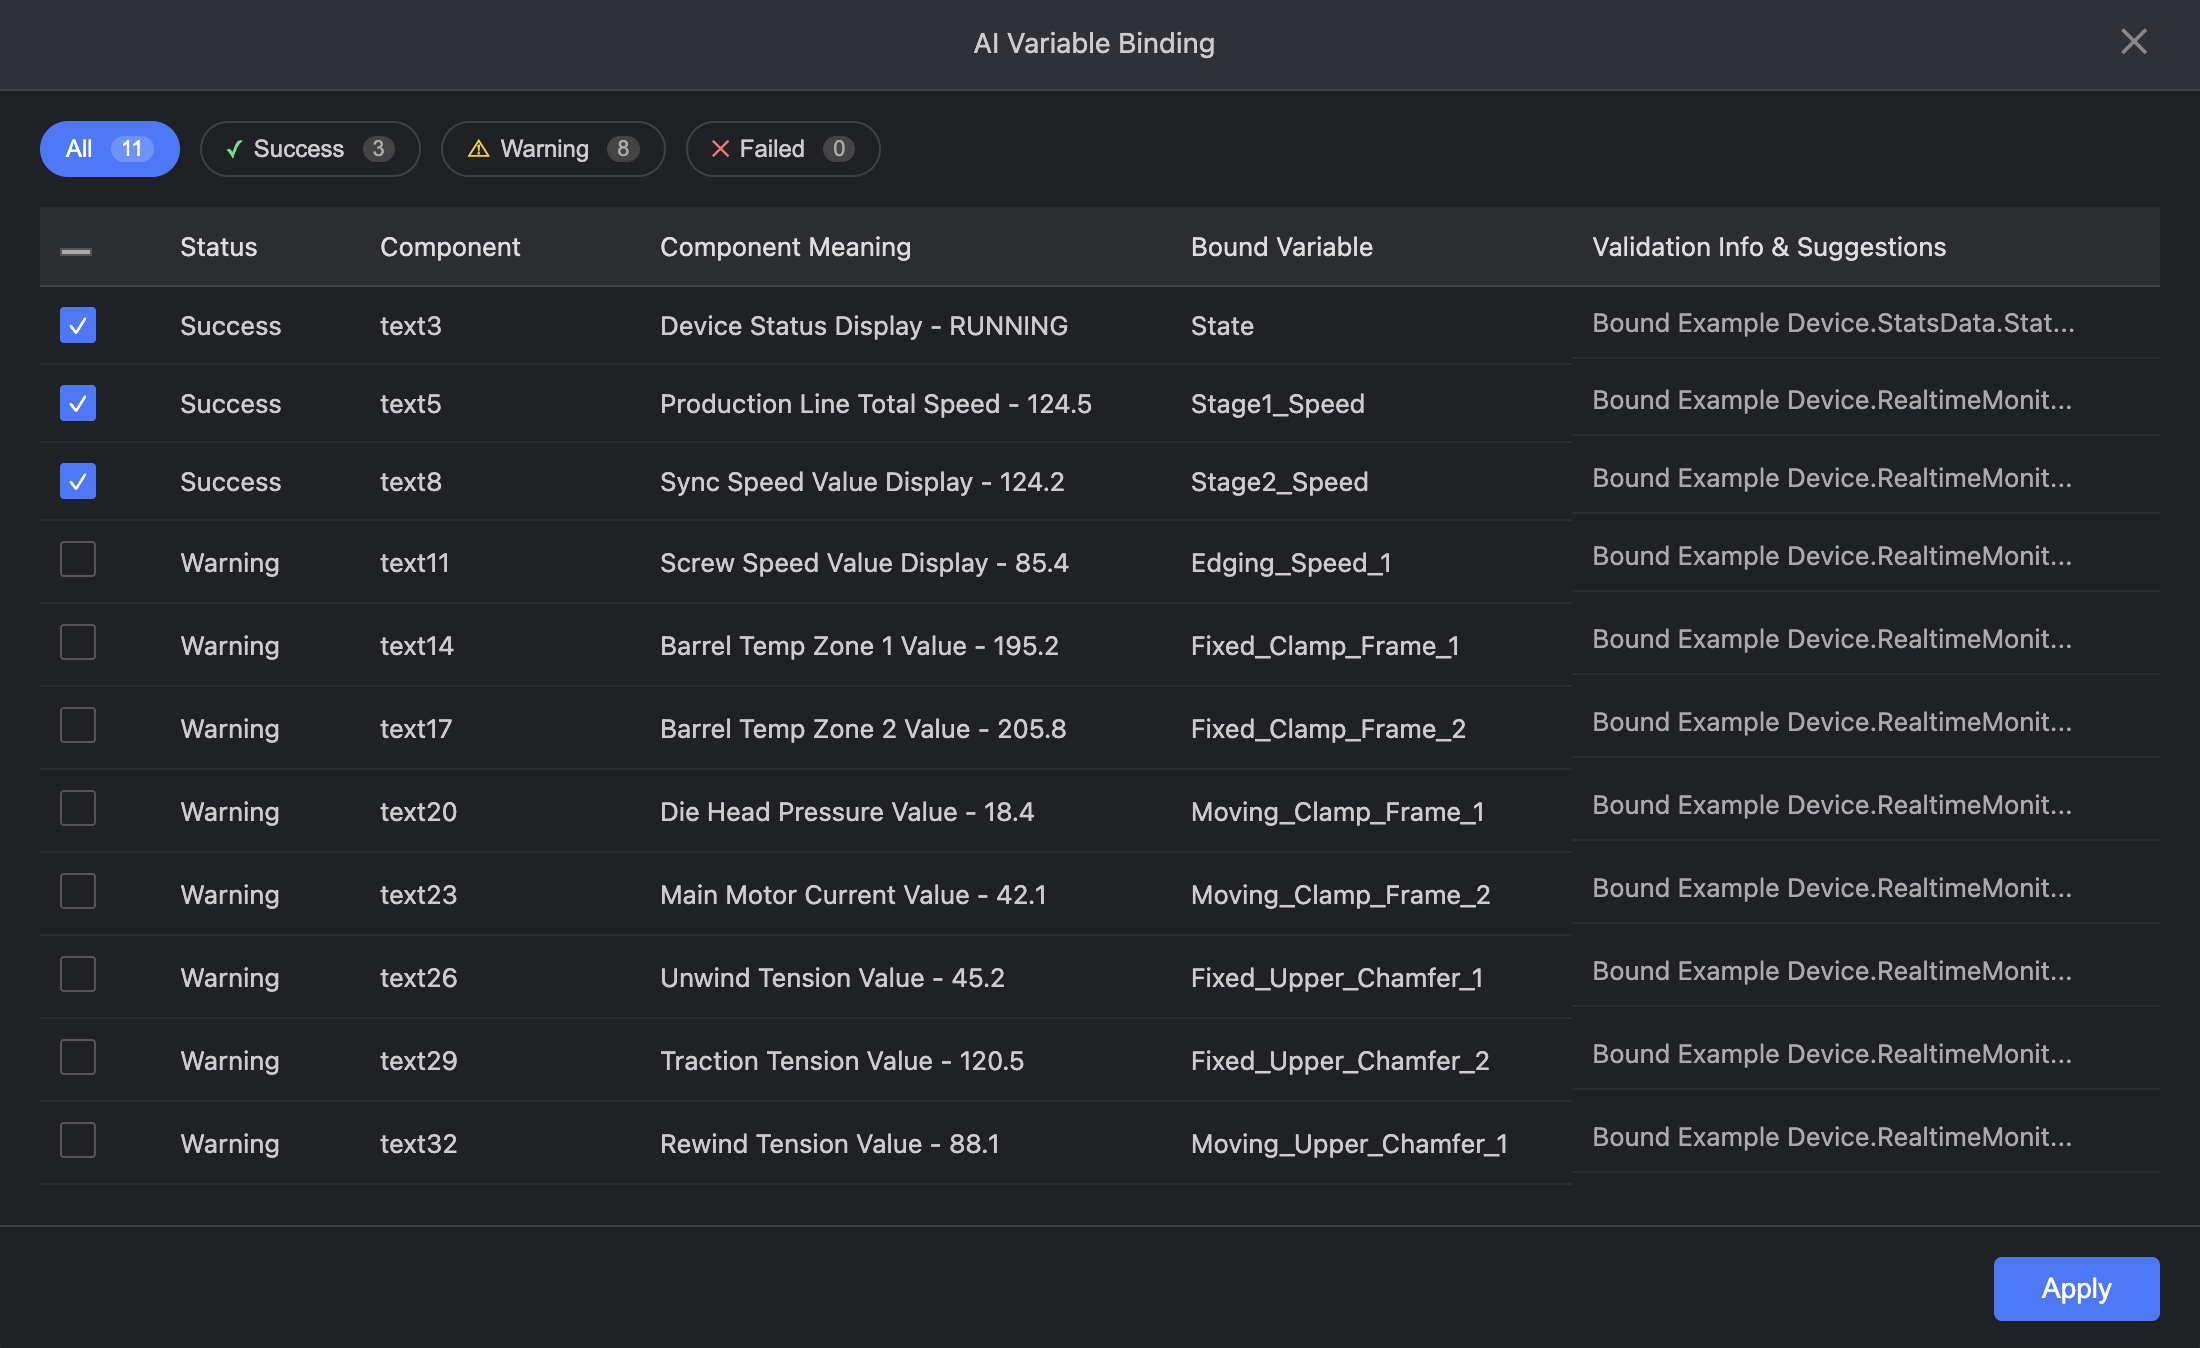View validation info for text3 StatsData row
Screen dimensions: 2200x1348
[x=1833, y=323]
